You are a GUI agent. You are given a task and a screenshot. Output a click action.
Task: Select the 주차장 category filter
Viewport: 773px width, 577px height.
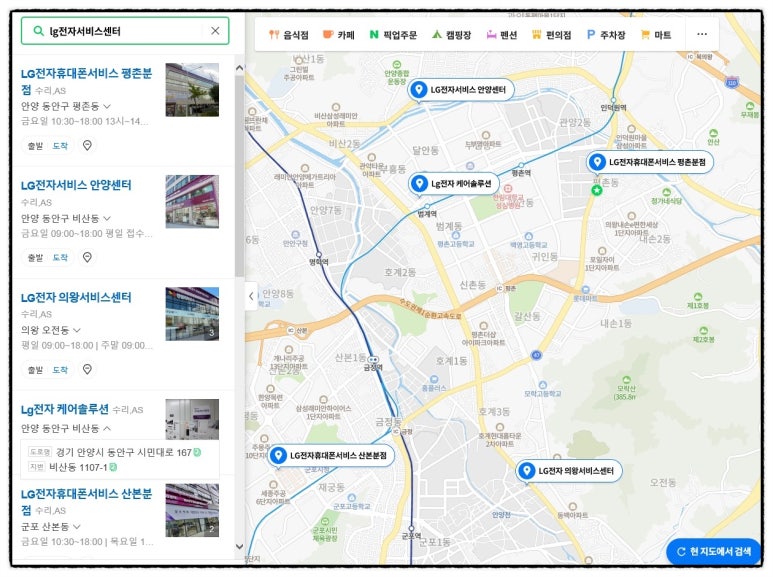[606, 35]
